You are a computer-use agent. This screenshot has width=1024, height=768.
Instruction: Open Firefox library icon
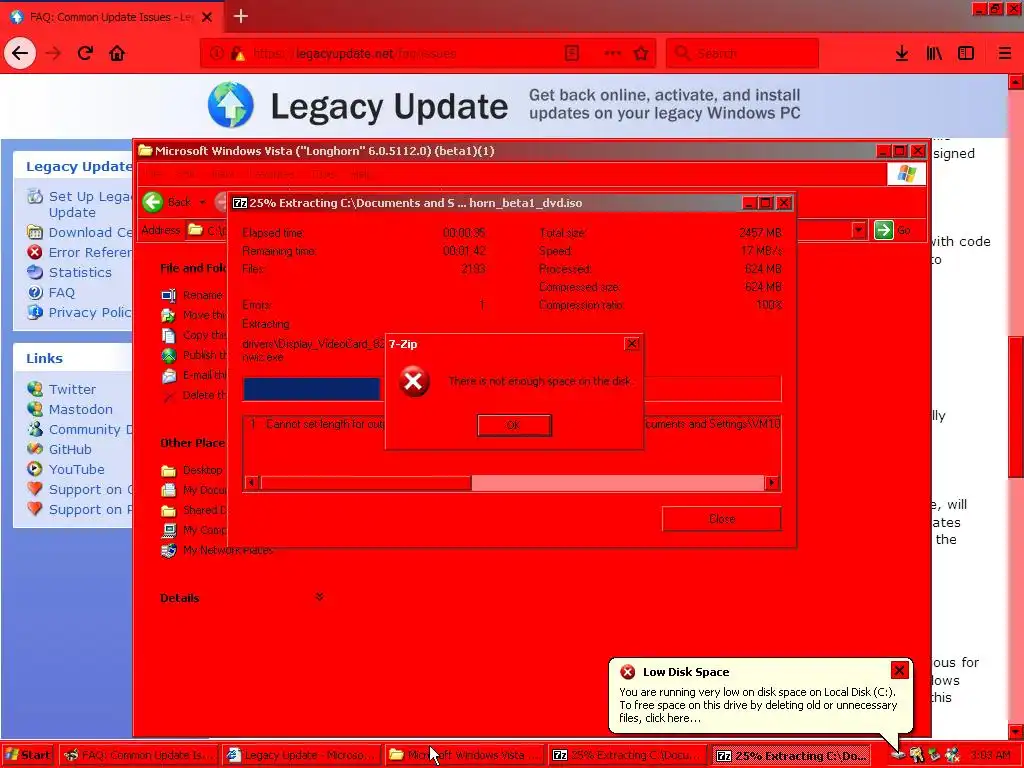[x=934, y=54]
